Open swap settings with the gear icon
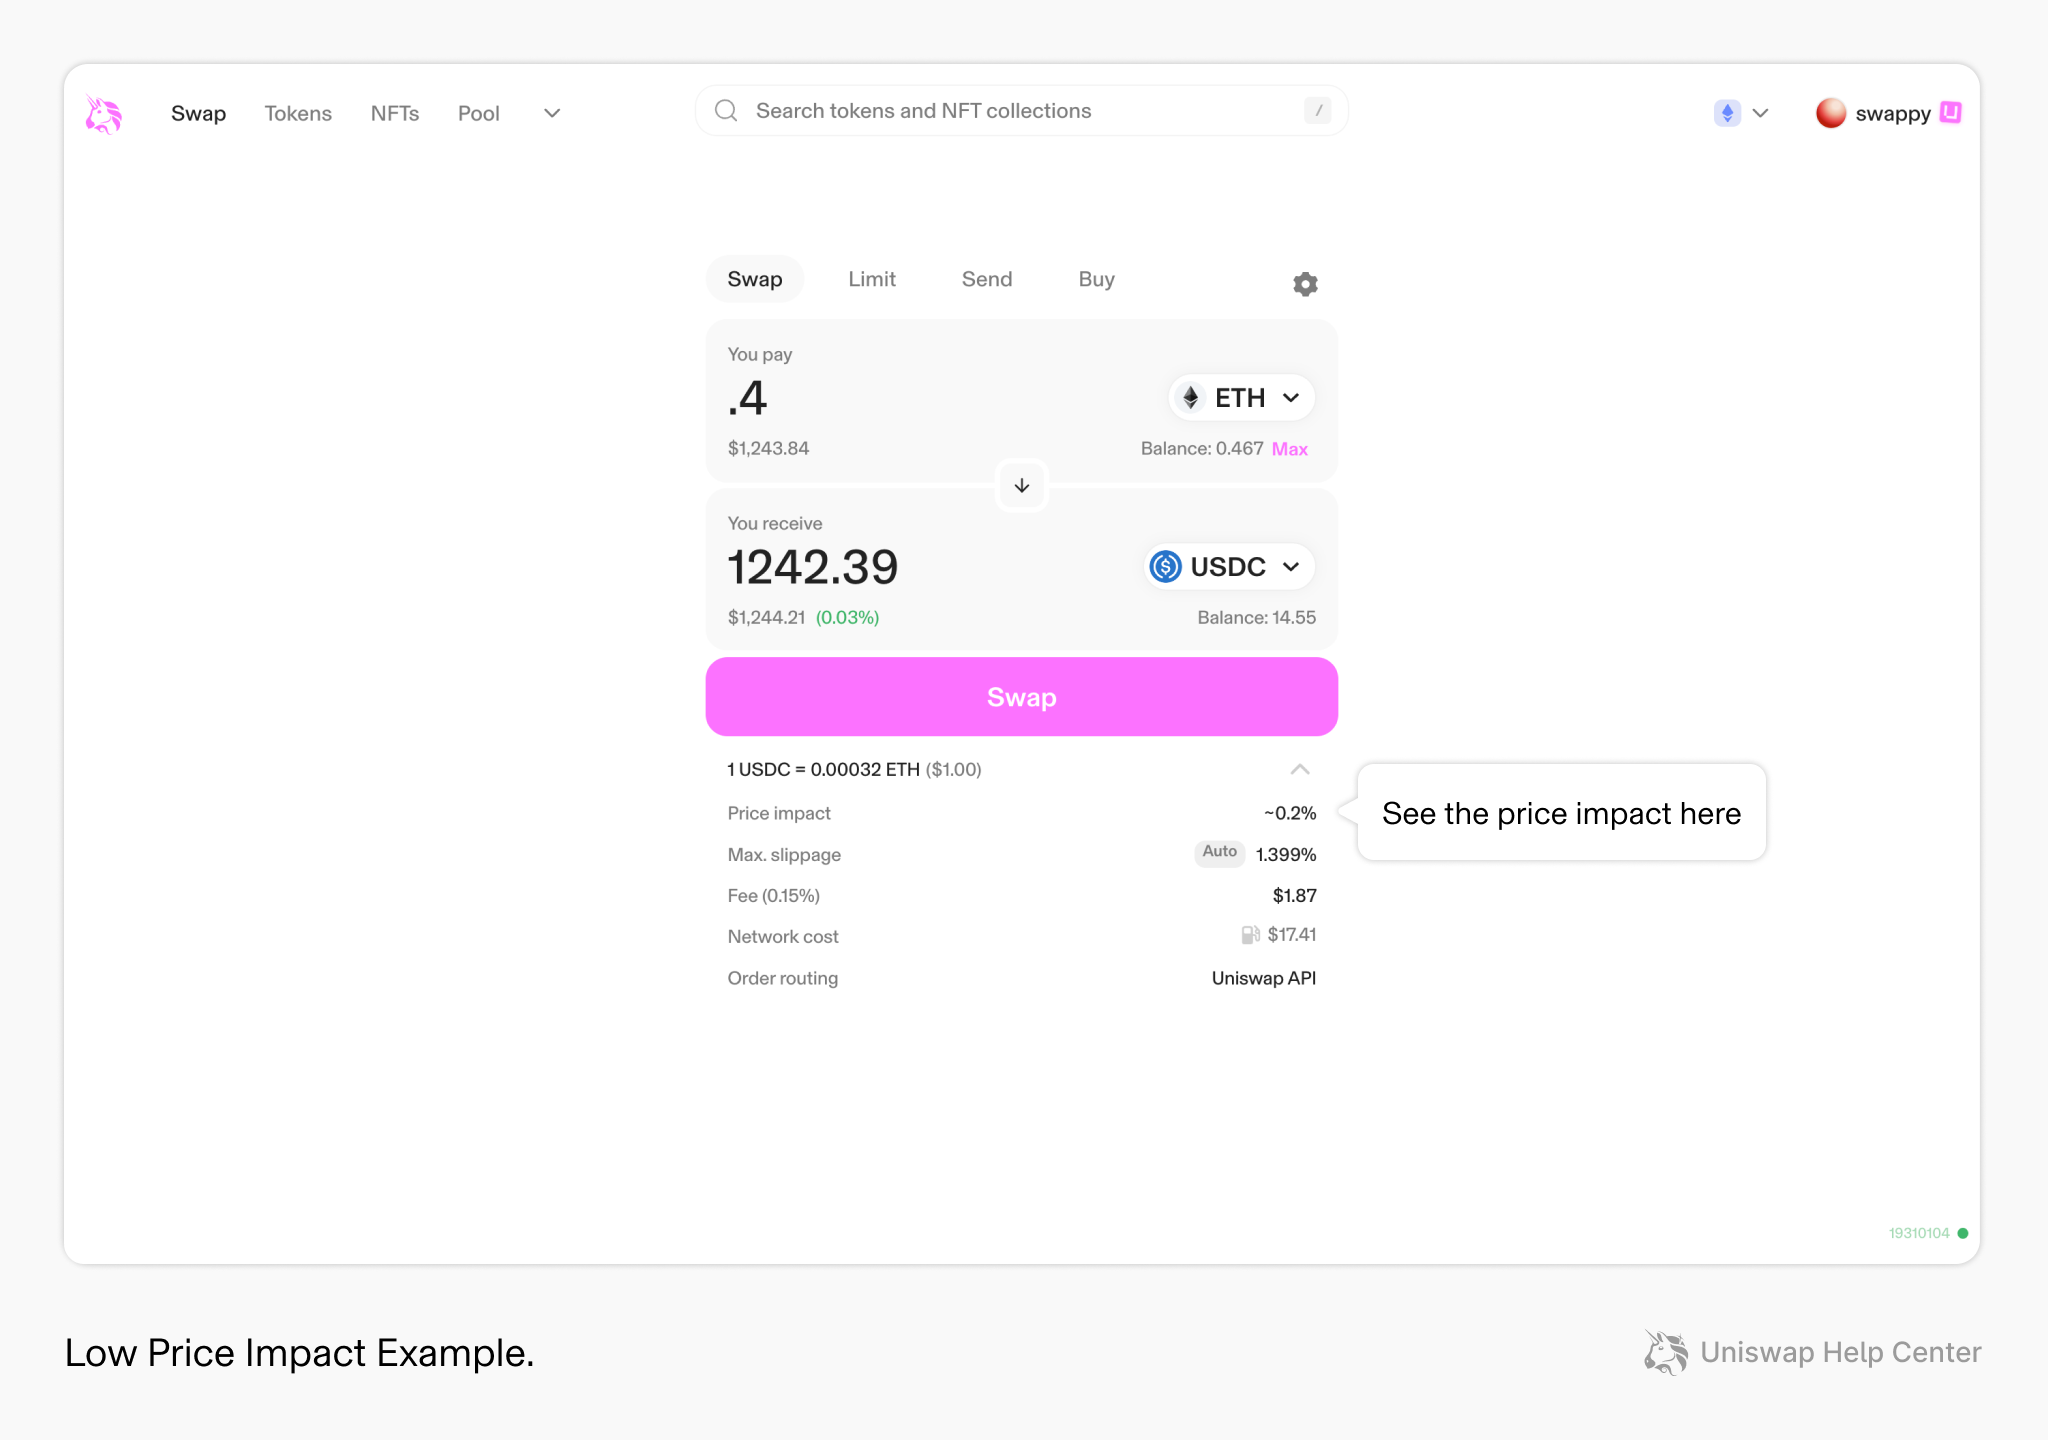Screen dimensions: 2048x1440 (x=1304, y=283)
